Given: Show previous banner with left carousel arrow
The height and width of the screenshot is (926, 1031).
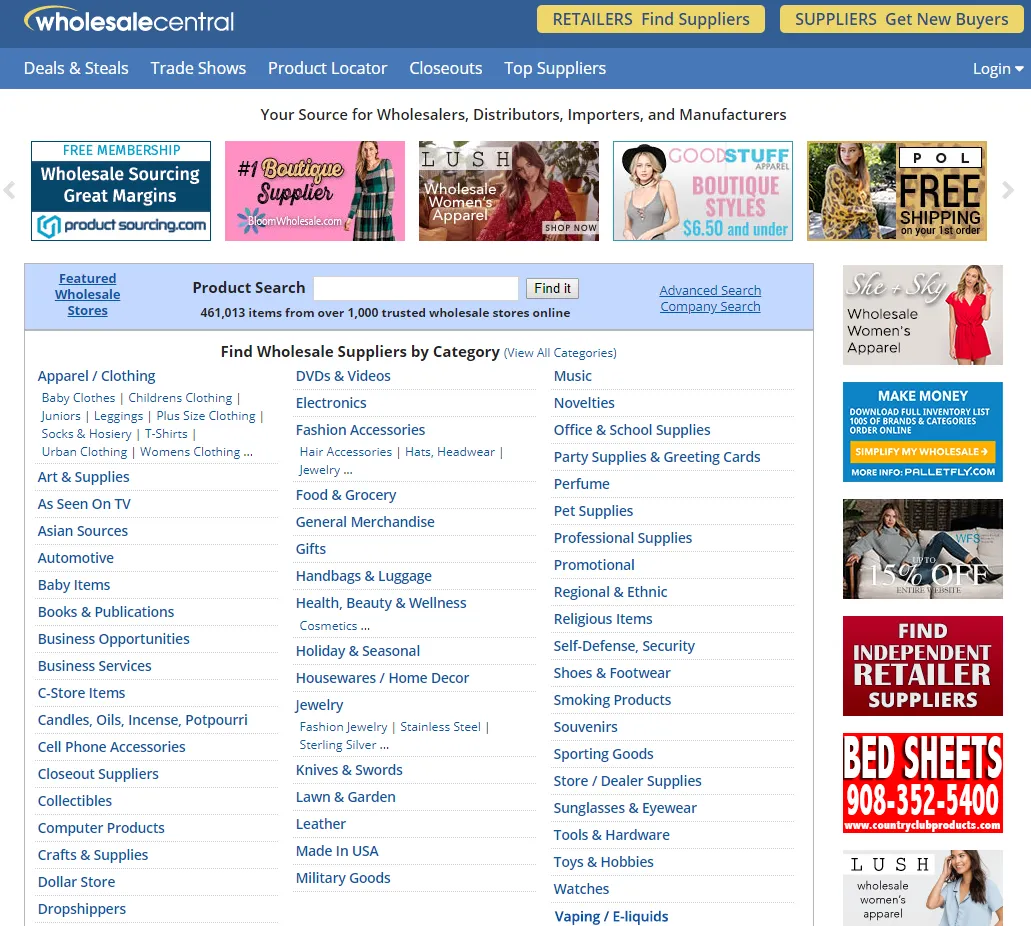Looking at the screenshot, I should pos(9,191).
